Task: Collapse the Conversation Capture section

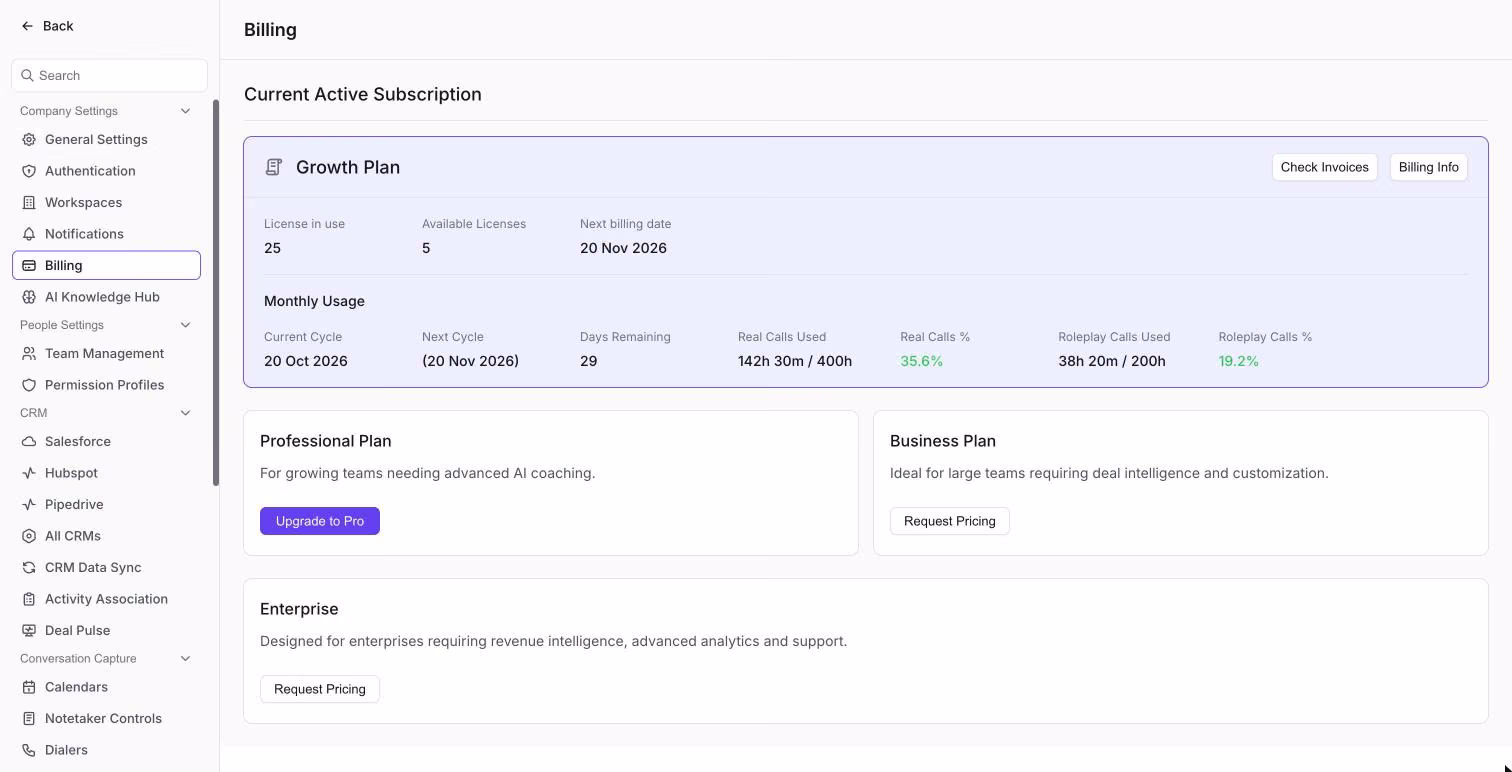Action: [185, 659]
